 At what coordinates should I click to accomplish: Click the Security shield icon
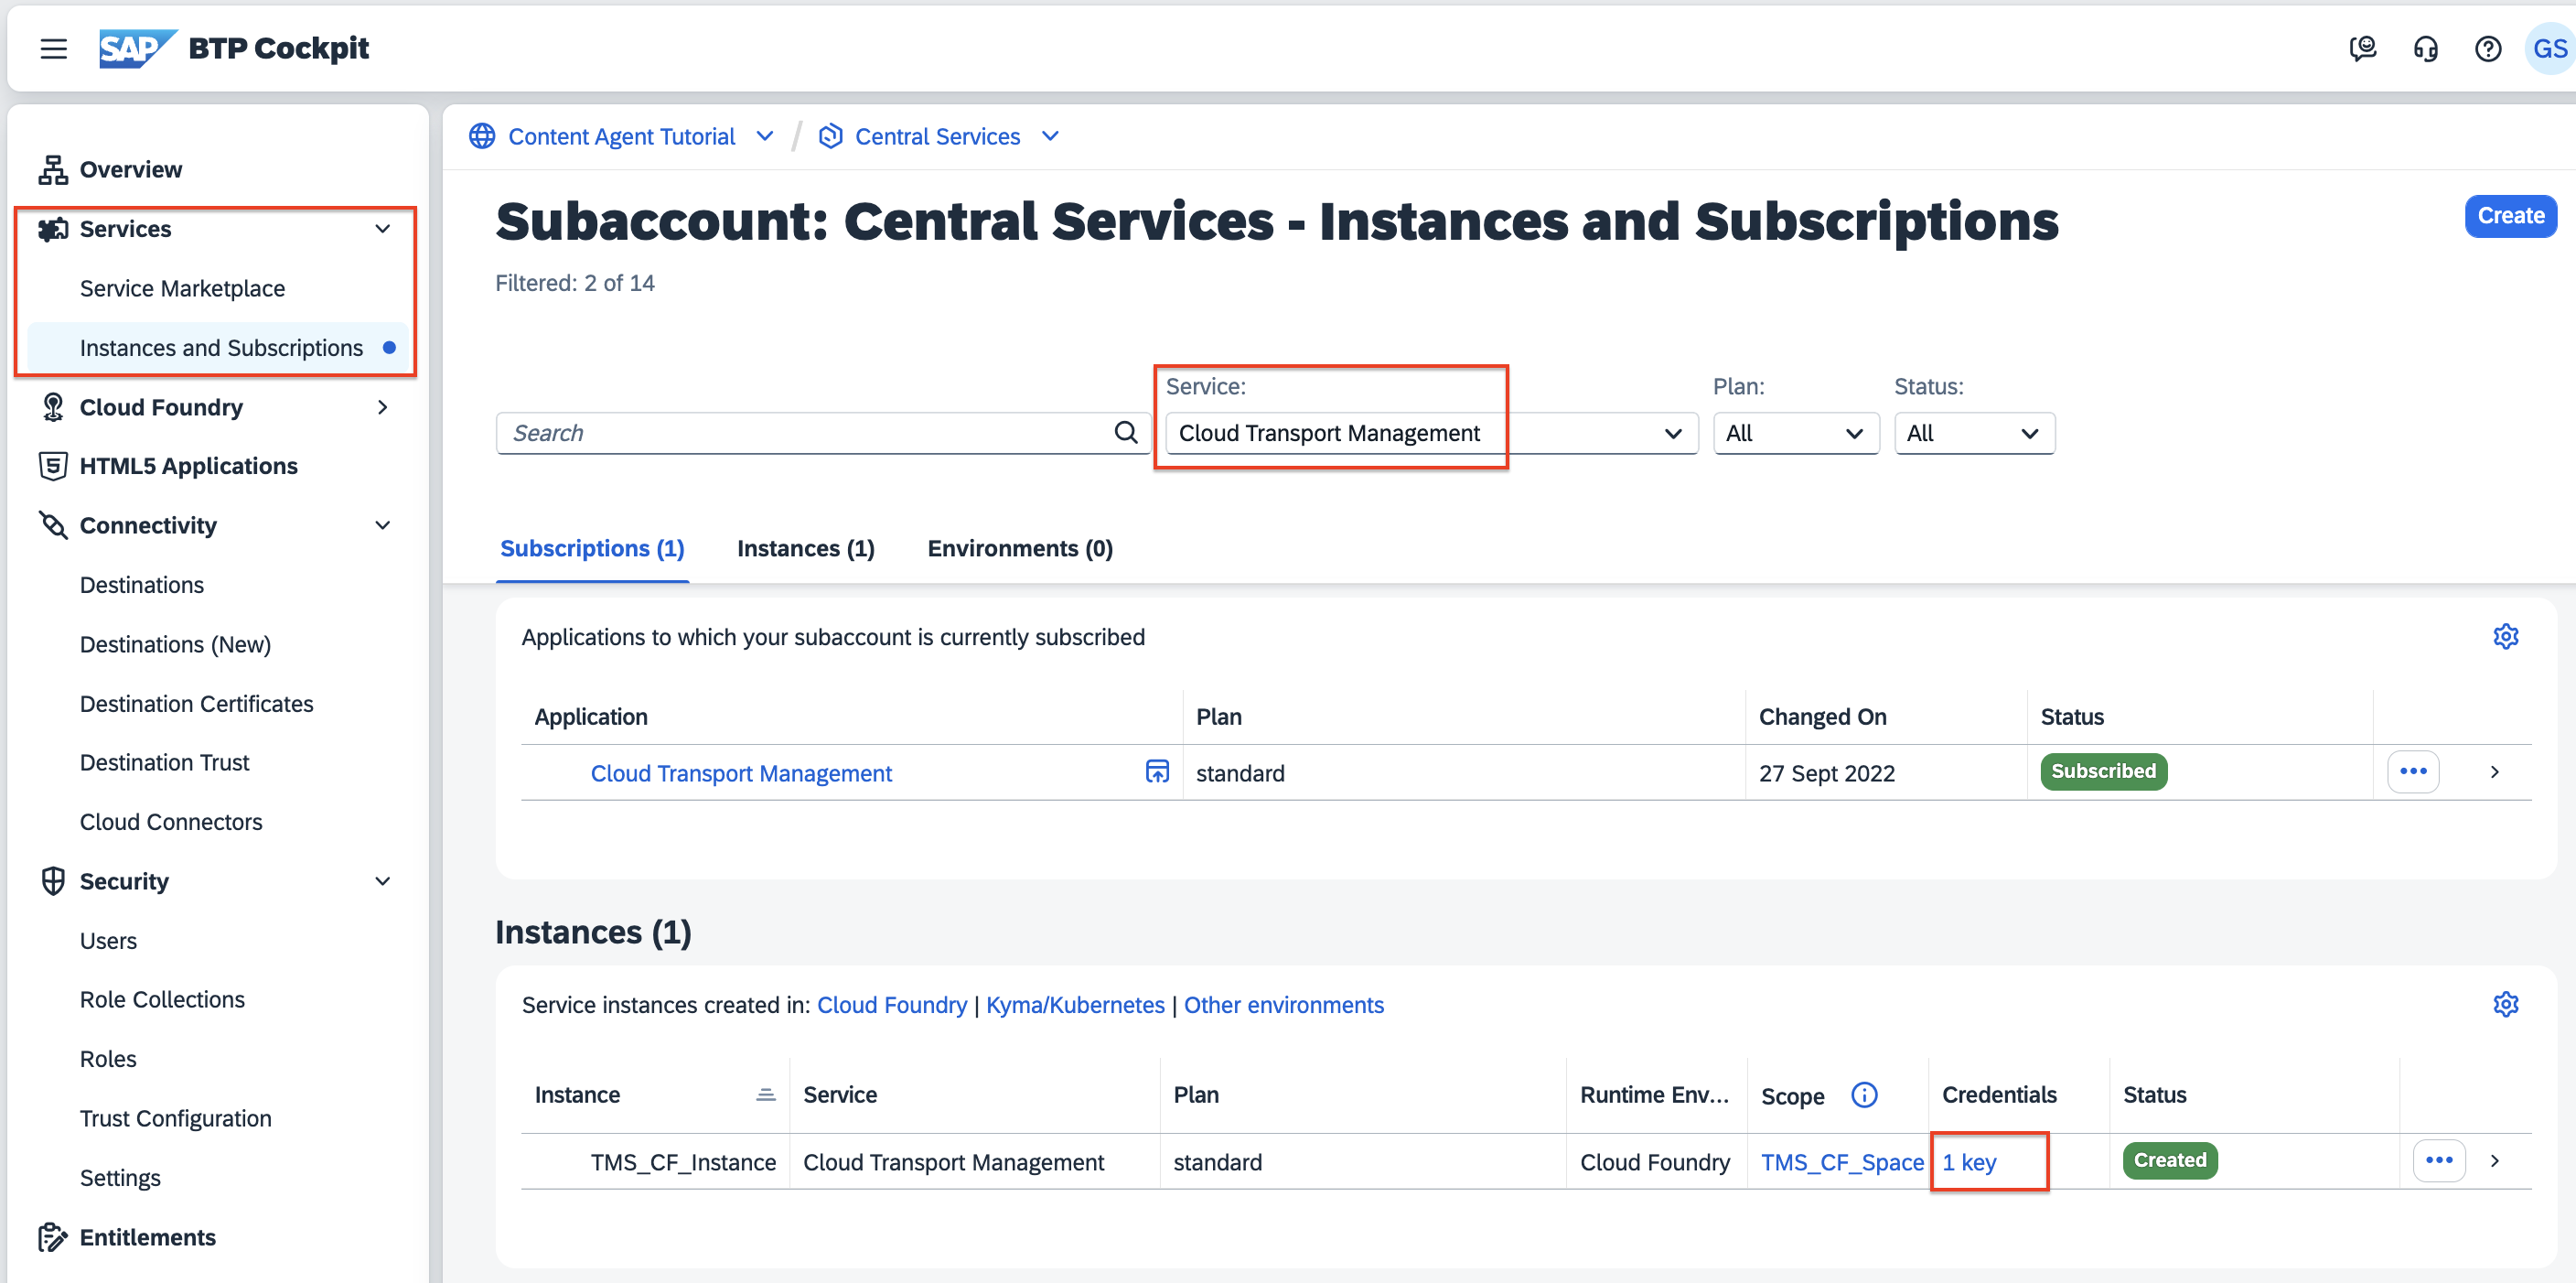(53, 881)
